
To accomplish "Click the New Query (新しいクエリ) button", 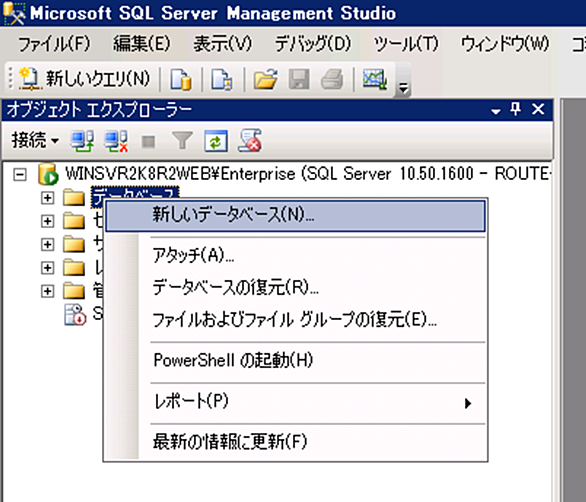I will point(84,79).
